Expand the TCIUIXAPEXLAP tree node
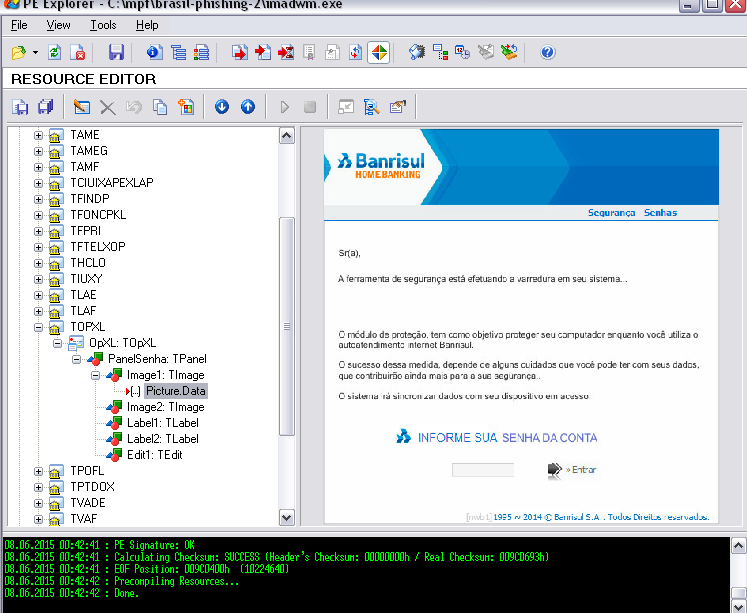Image resolution: width=747 pixels, height=613 pixels. 39,183
